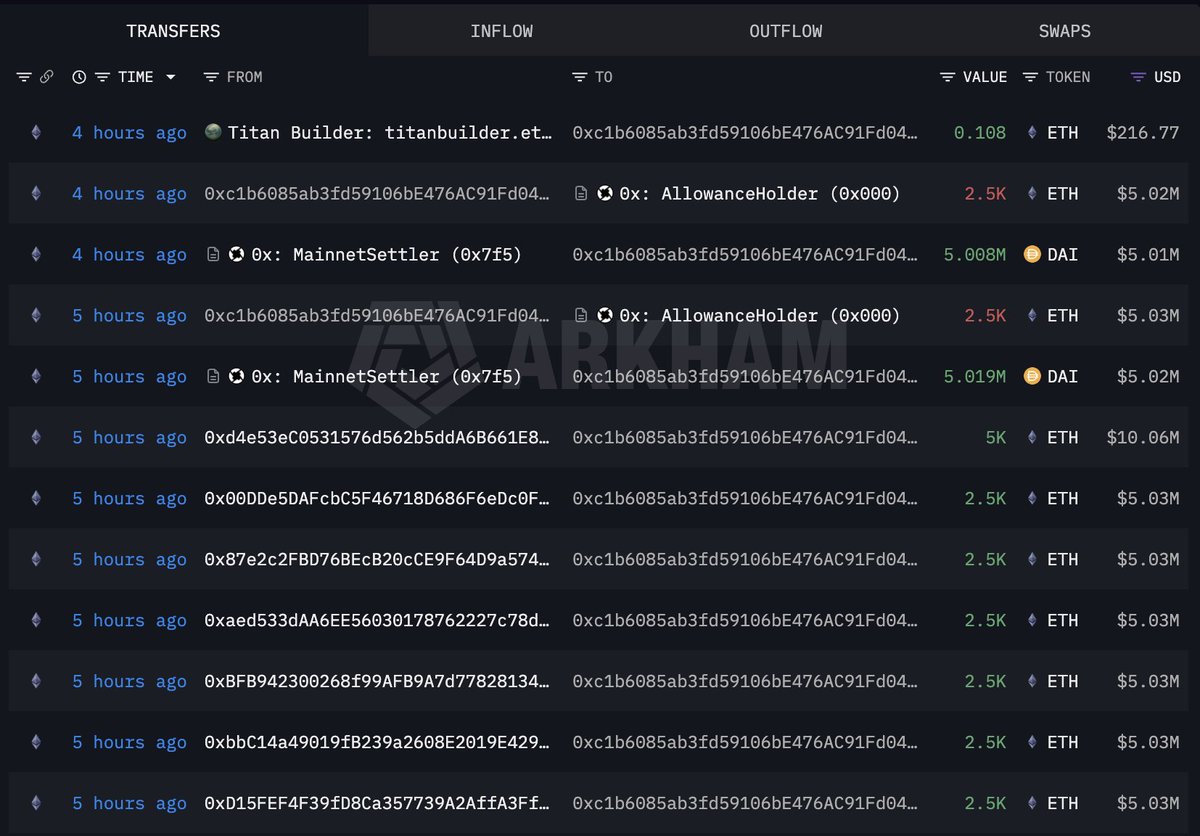Viewport: 1200px width, 836px height.
Task: Open '4 hours ago' transaction on Titan Builder row
Action: (x=129, y=133)
